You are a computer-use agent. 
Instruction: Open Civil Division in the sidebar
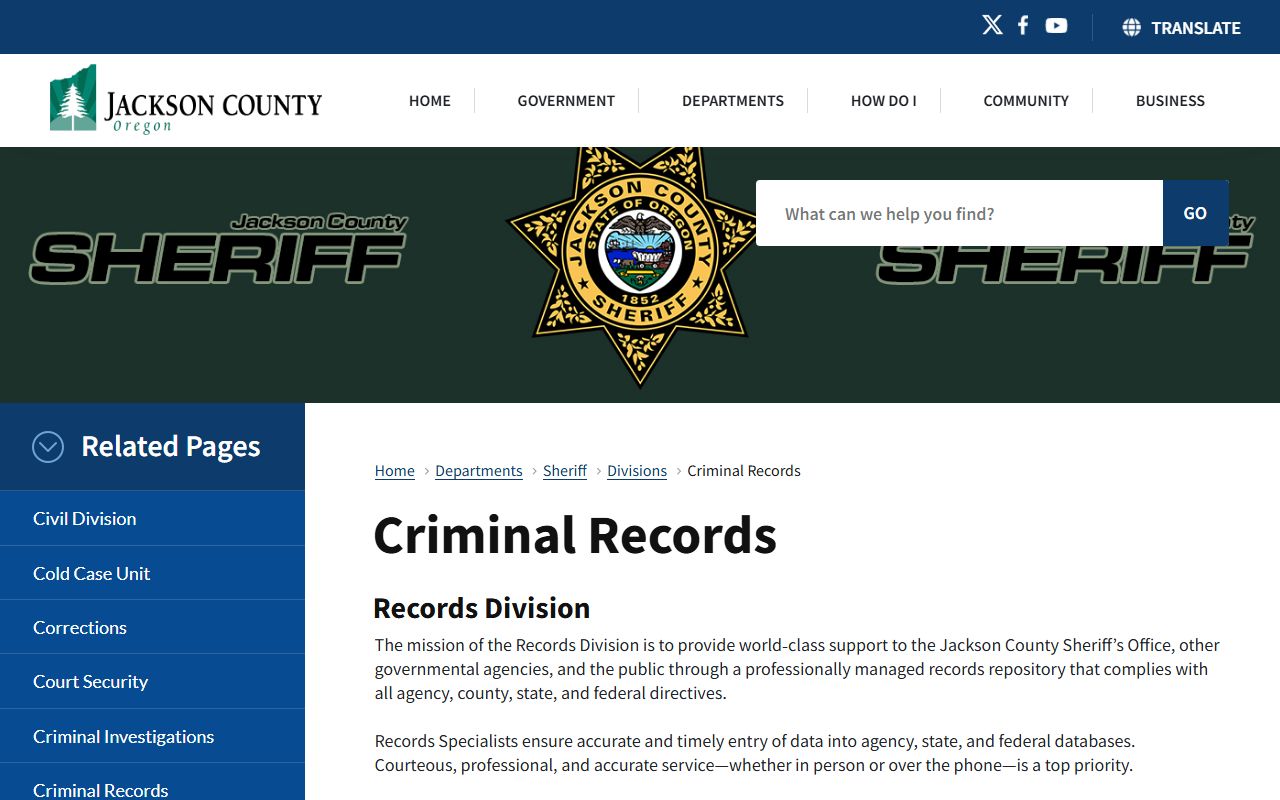[152, 518]
